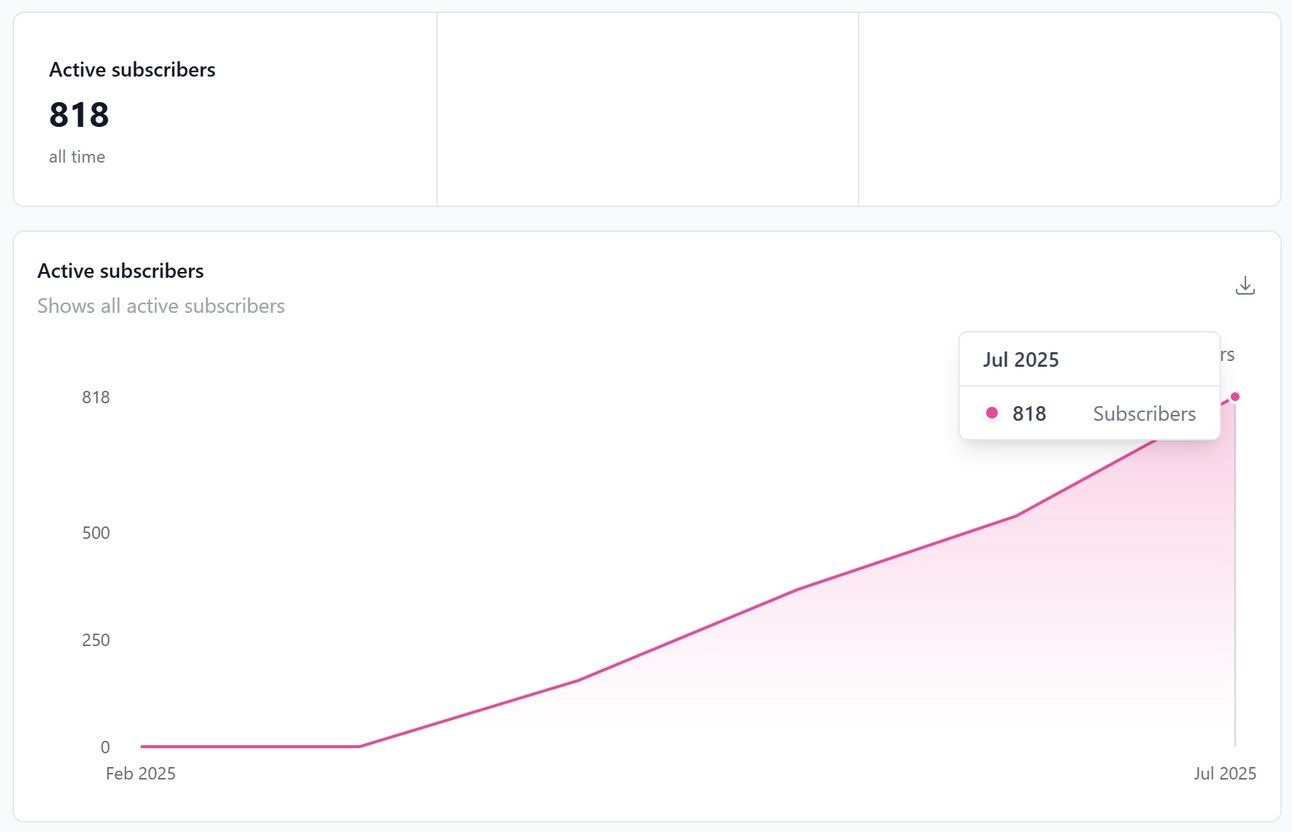Click the Jul 2025 x-axis label
Image resolution: width=1292 pixels, height=832 pixels.
point(1225,774)
